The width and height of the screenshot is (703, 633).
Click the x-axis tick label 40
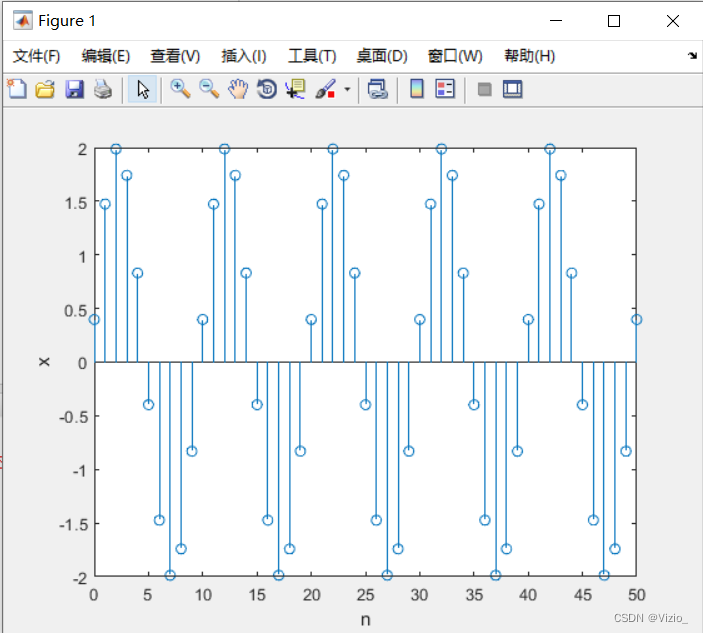(x=528, y=595)
